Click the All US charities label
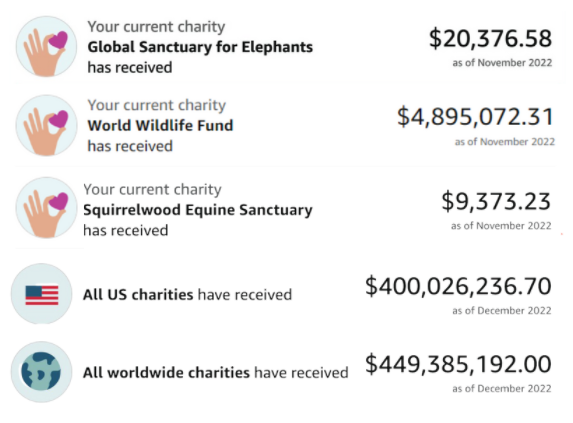Image resolution: width=573 pixels, height=423 pixels. coord(138,294)
